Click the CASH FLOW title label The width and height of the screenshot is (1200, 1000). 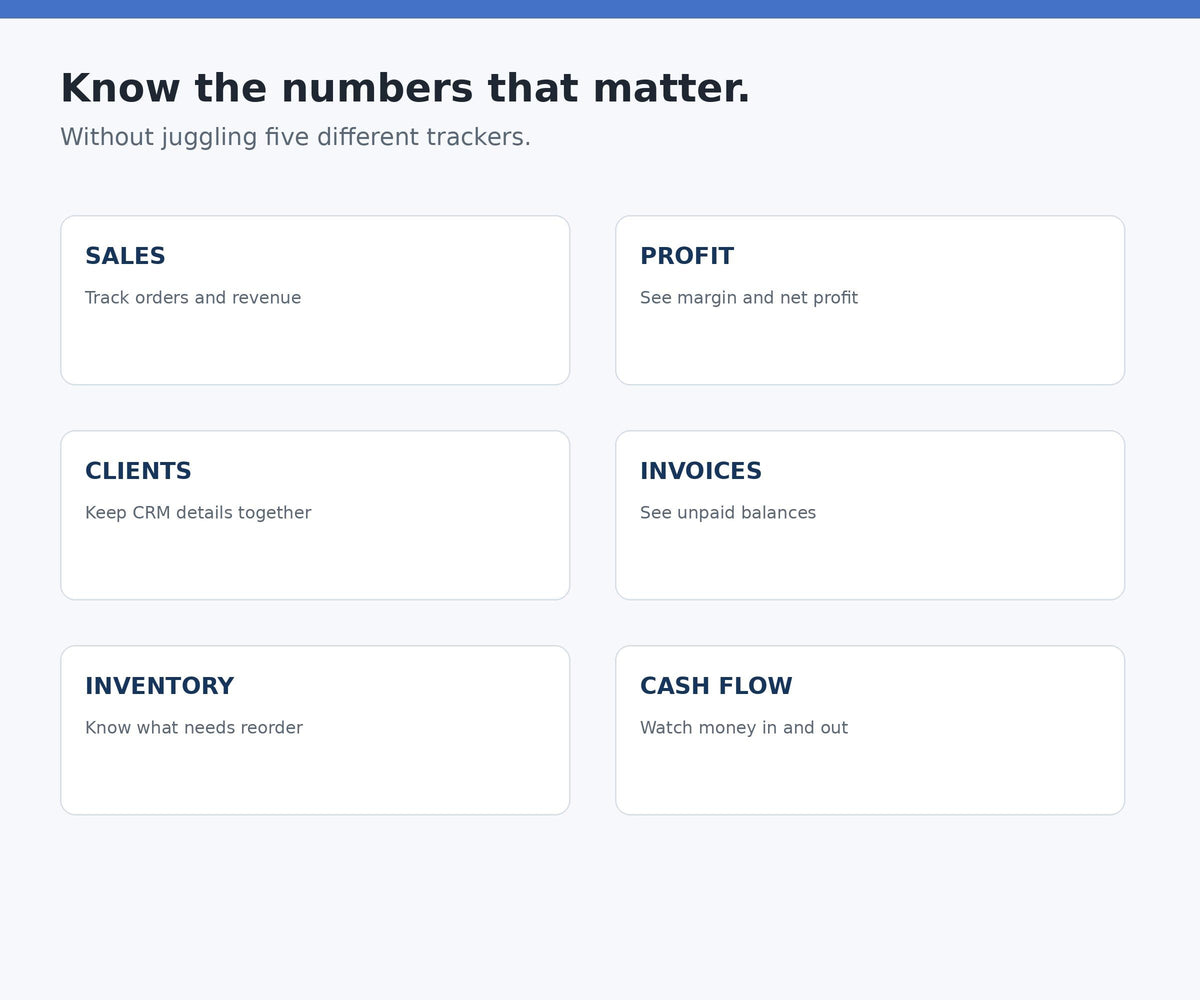[x=716, y=687]
